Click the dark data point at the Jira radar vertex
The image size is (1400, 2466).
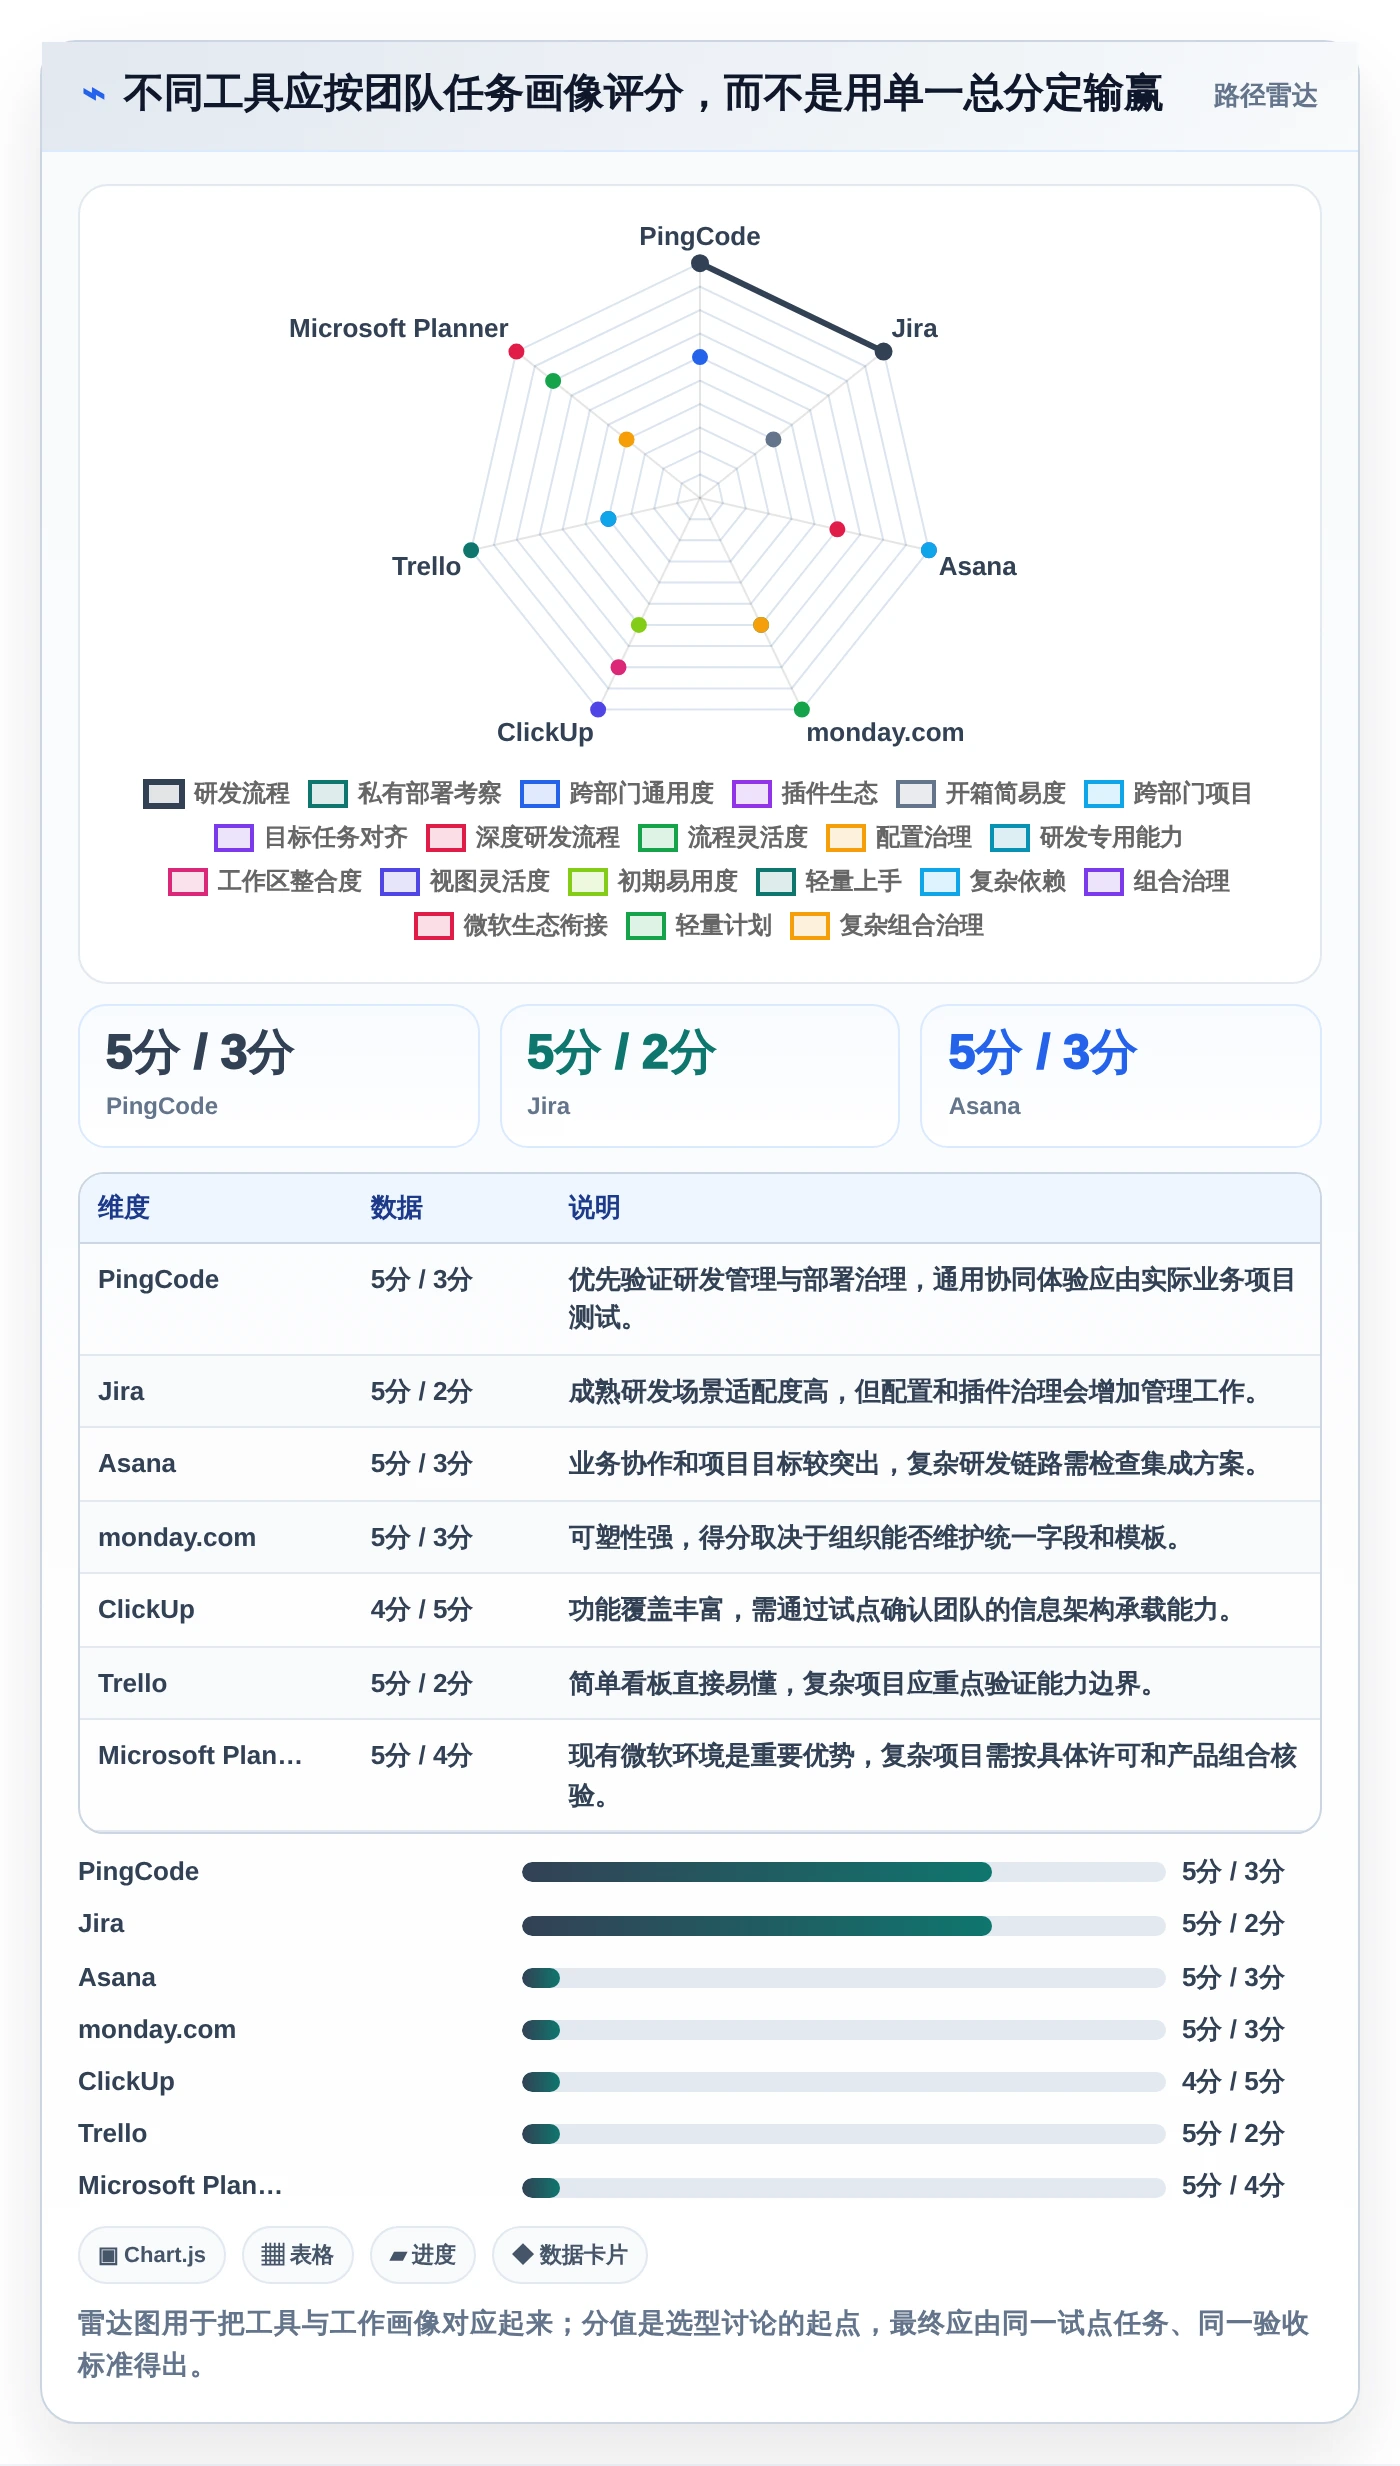(x=883, y=351)
